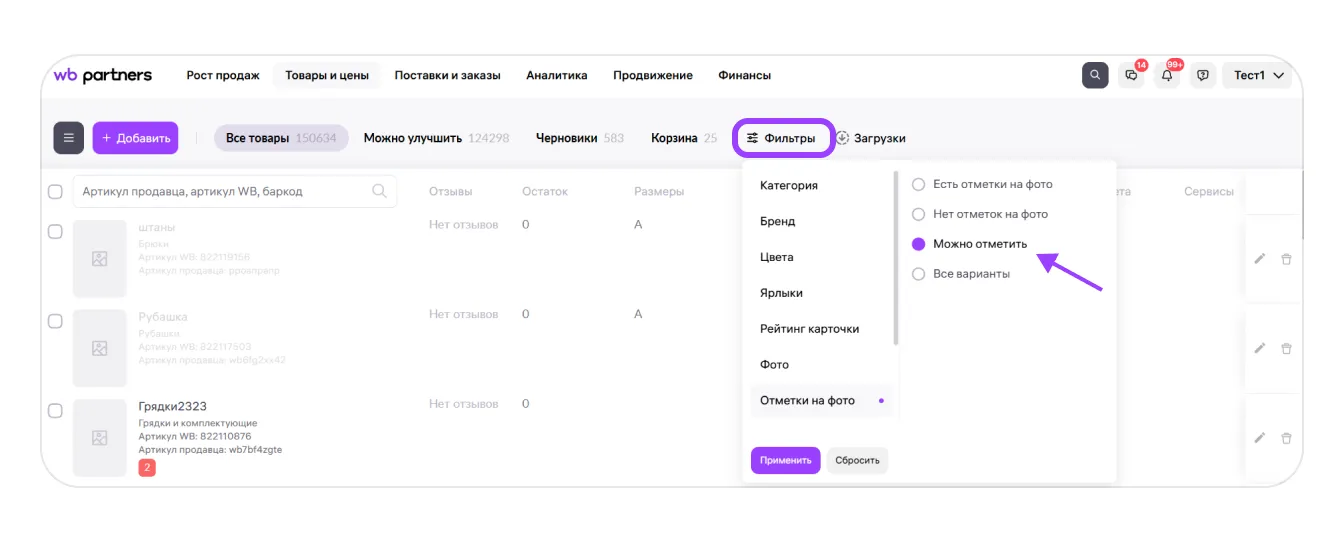This screenshot has height=542, width=1344.
Task: Open the Фильтры dropdown panel
Action: point(782,138)
